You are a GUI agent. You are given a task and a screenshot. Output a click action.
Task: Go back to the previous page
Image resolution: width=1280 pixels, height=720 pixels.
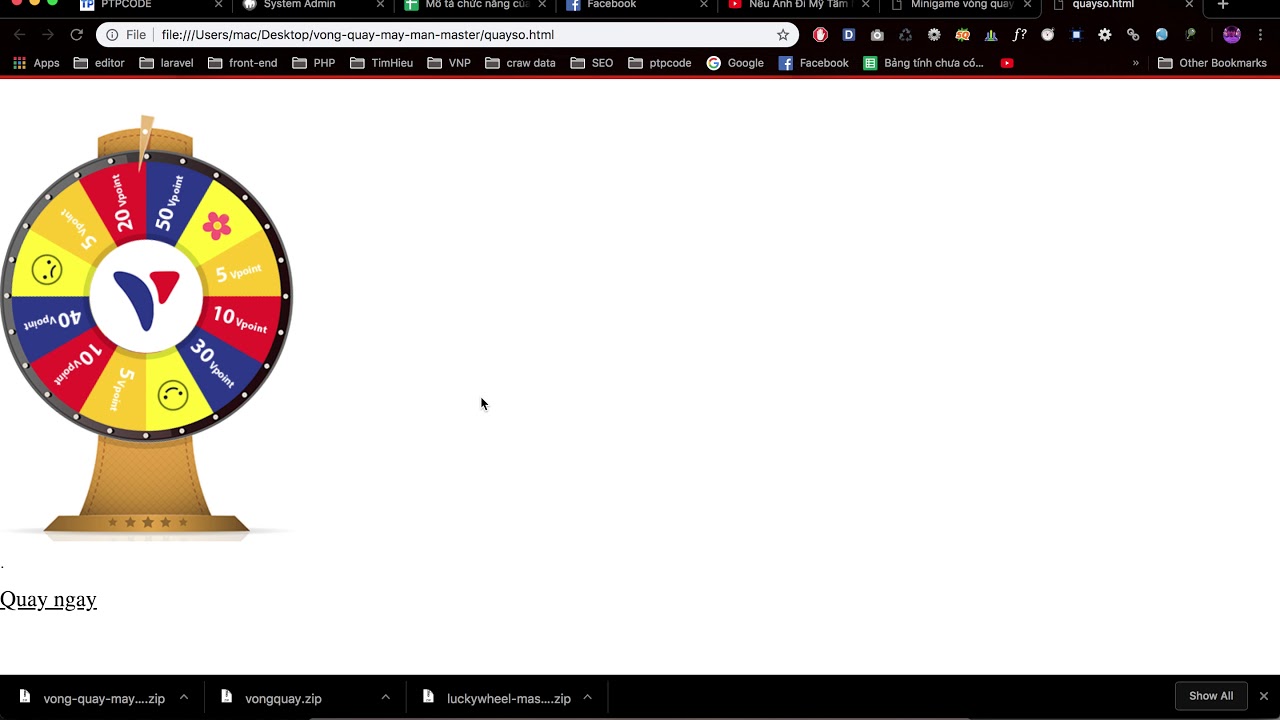[x=19, y=35]
